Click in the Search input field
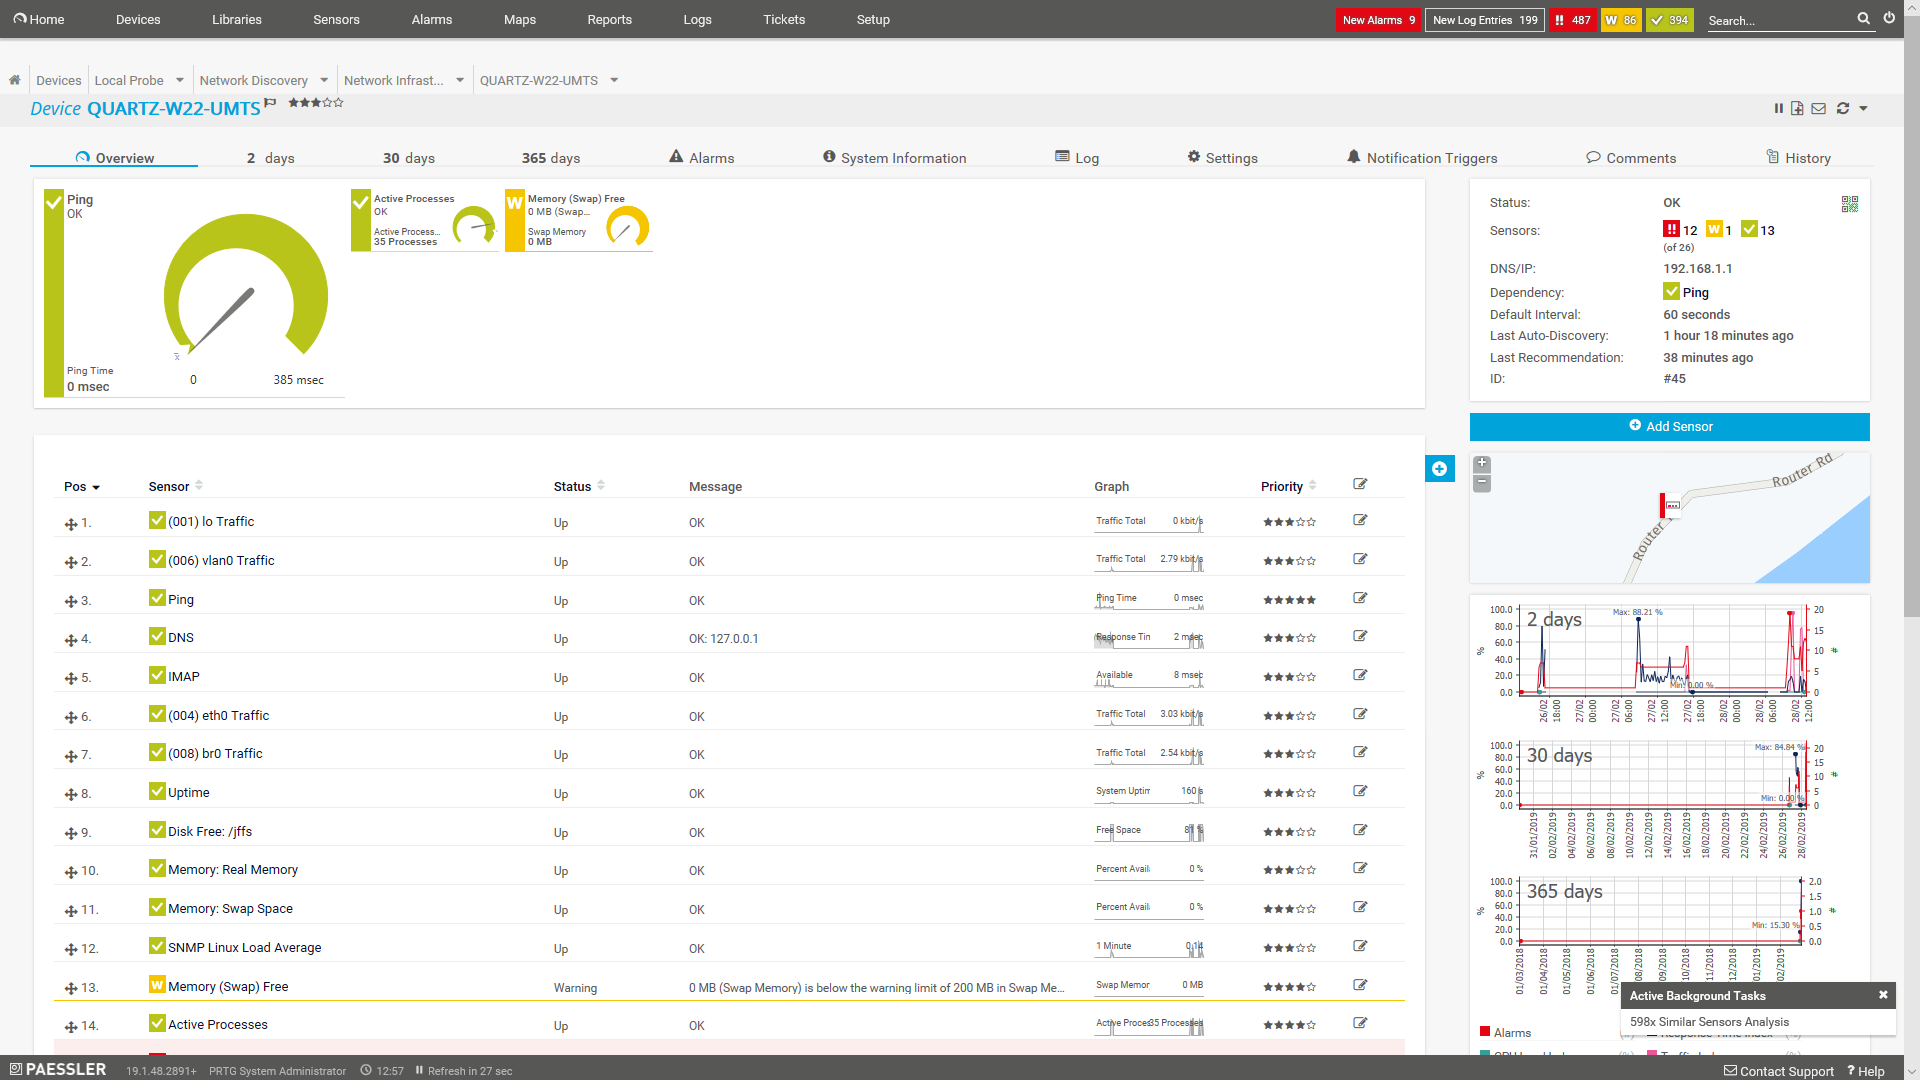The image size is (1920, 1080). point(1779,20)
